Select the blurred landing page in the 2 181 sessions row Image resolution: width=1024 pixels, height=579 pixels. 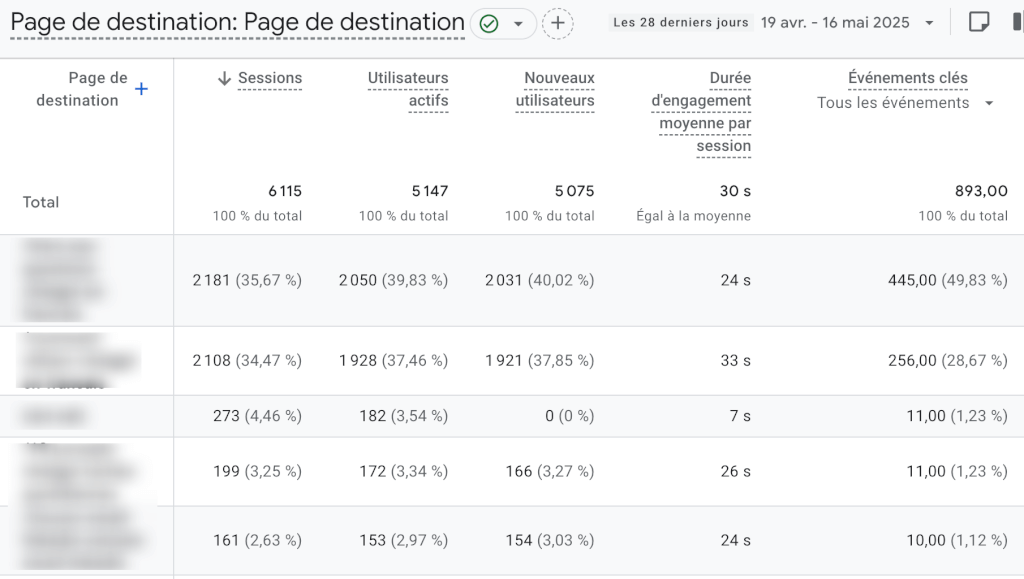pos(62,281)
